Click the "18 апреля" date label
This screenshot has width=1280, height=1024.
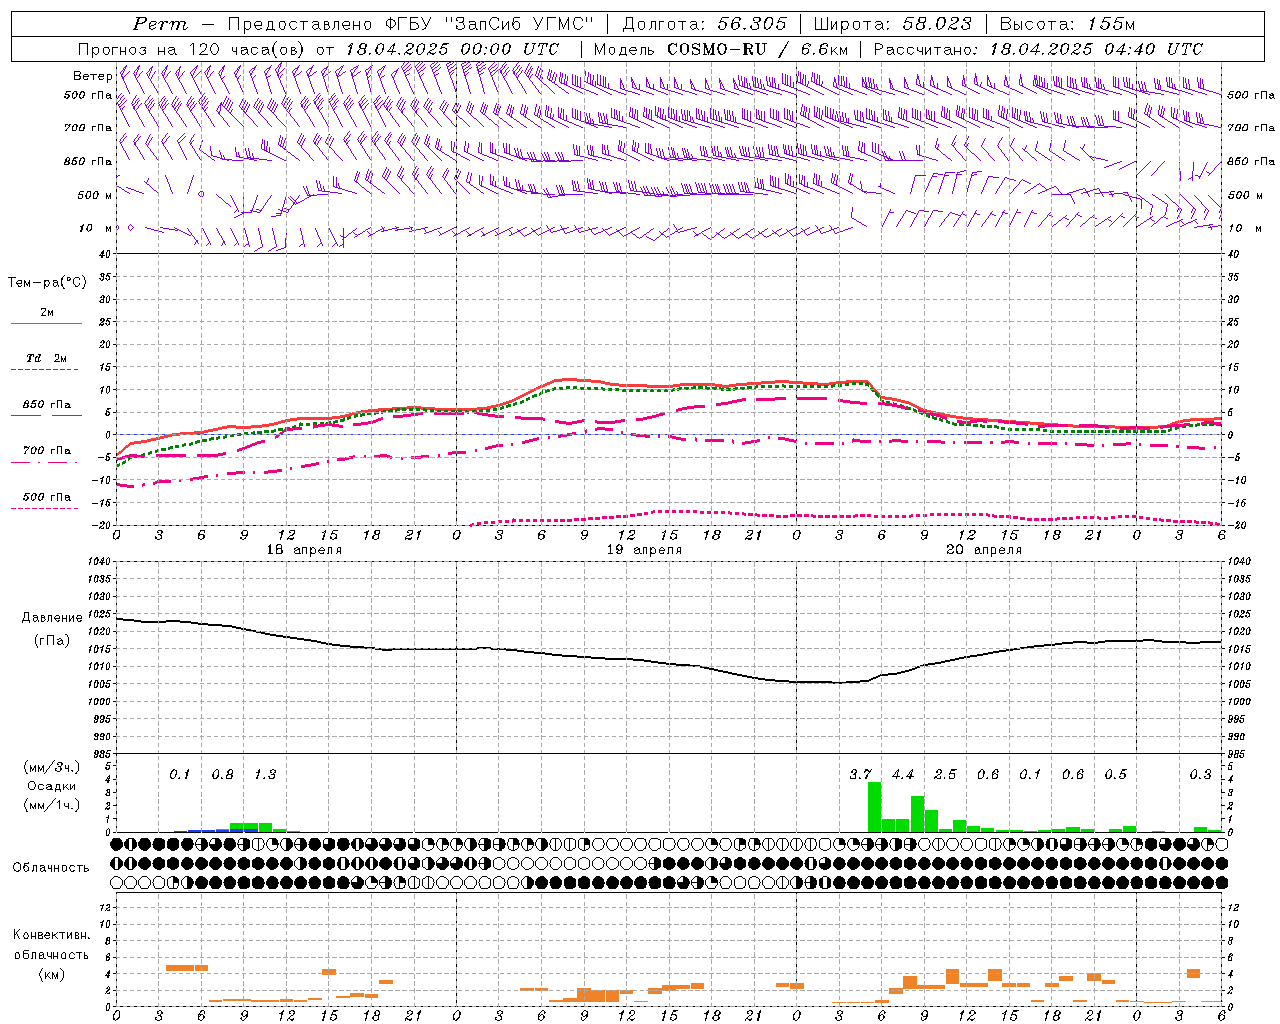[x=304, y=550]
